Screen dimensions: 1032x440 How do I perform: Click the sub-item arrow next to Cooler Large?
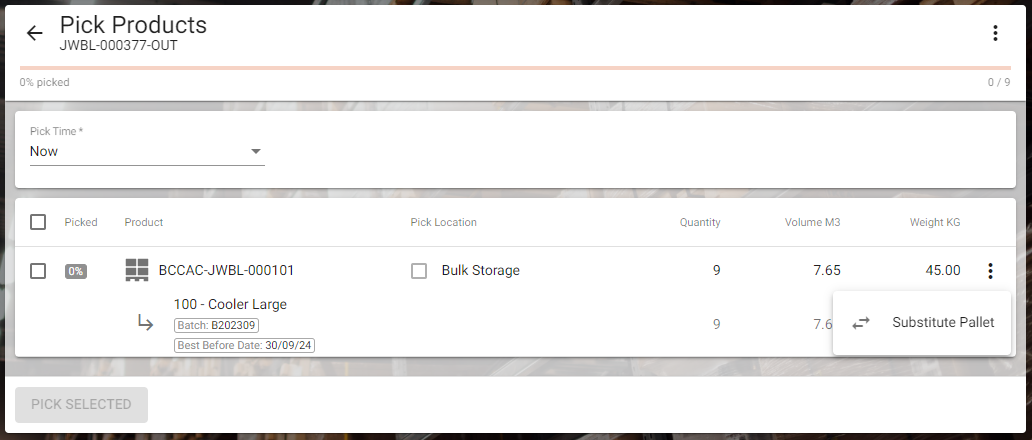click(145, 323)
